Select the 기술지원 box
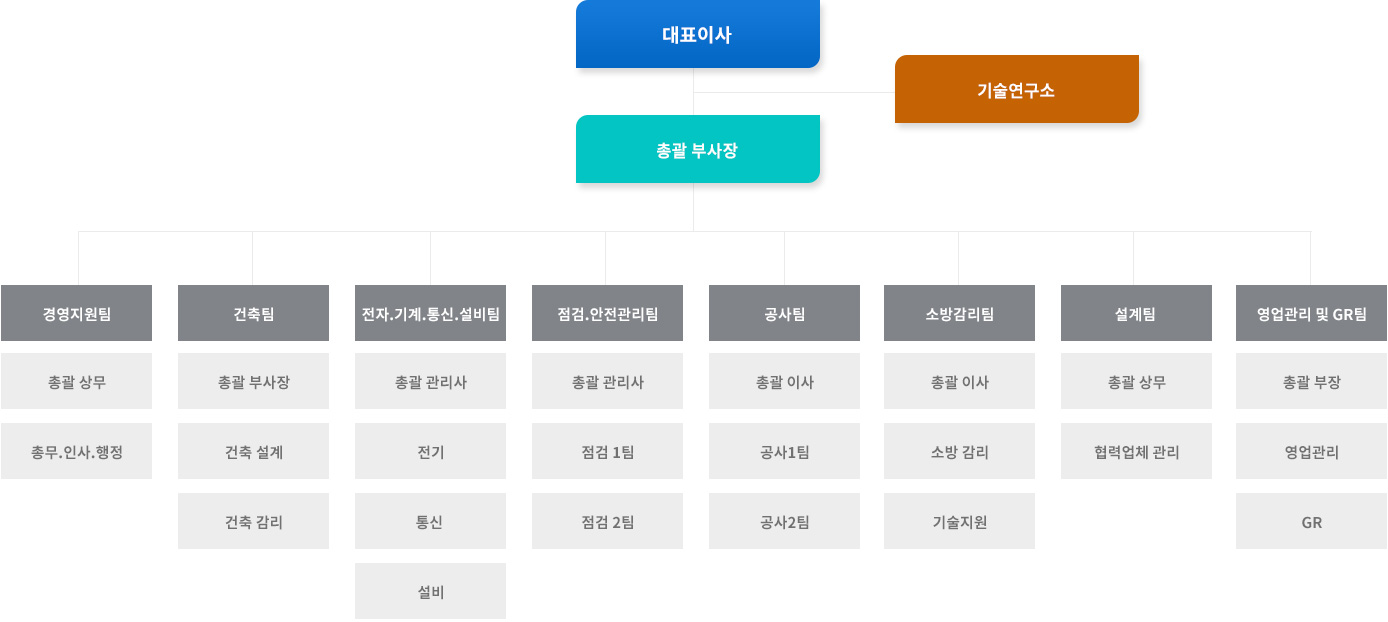Image resolution: width=1388 pixels, height=622 pixels. pos(959,521)
